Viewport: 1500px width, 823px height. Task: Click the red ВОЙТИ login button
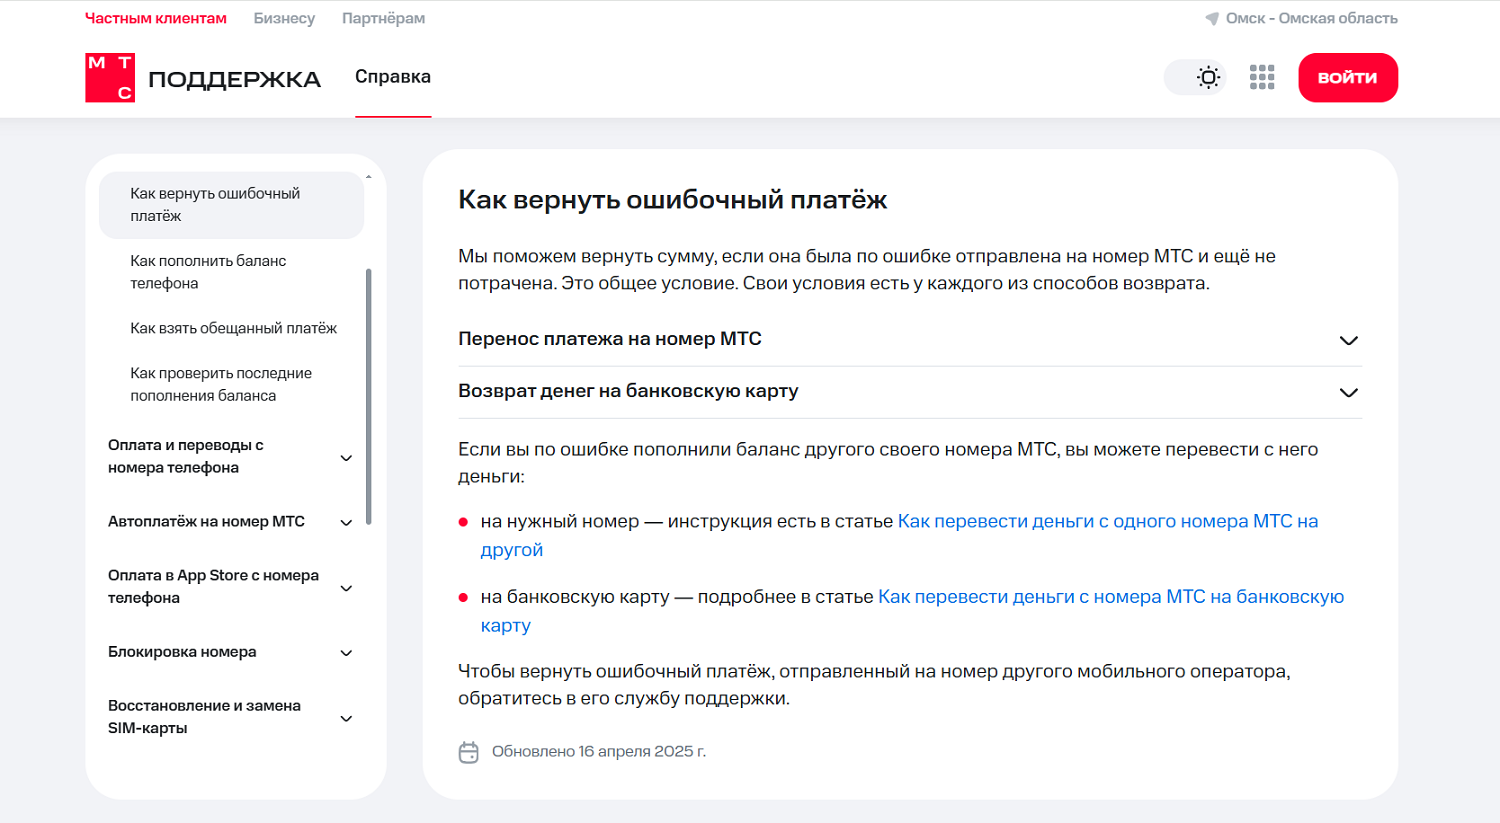[x=1348, y=78]
